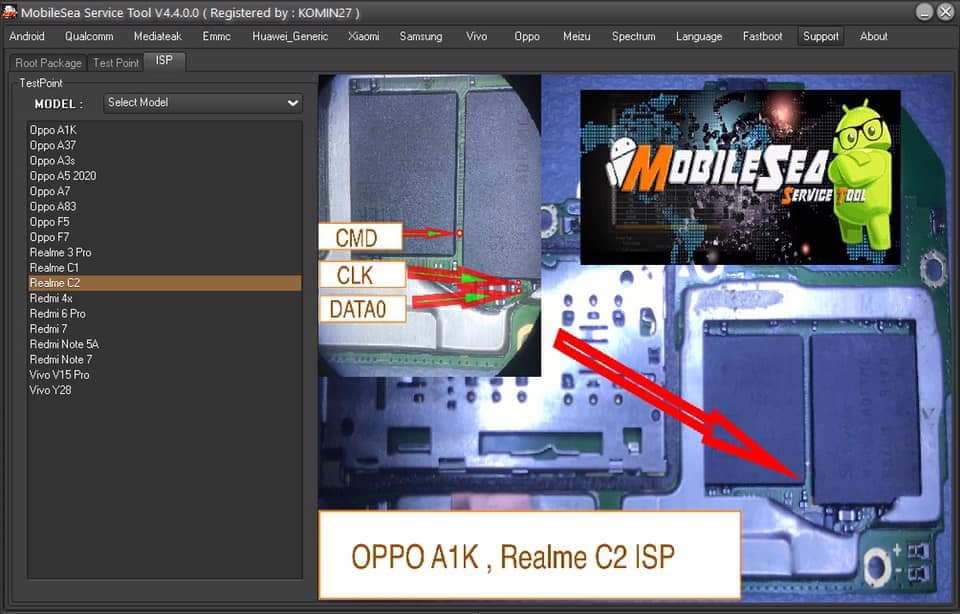The height and width of the screenshot is (614, 960).
Task: Select Oppo A1K in the list
Action: point(164,130)
